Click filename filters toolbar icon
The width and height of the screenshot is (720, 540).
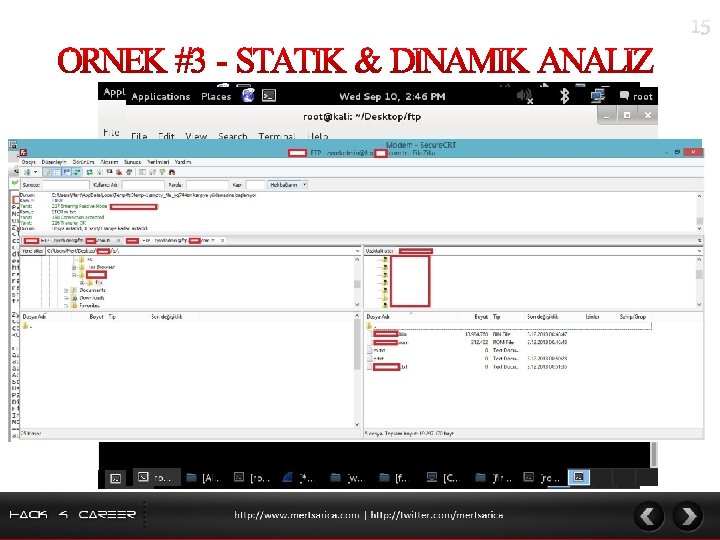click(141, 172)
